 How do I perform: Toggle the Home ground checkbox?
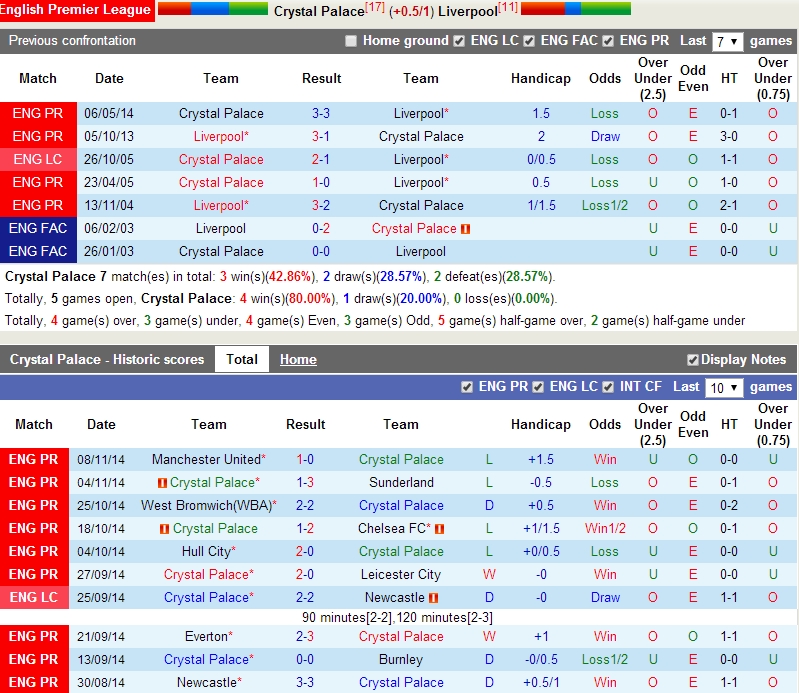tap(351, 41)
